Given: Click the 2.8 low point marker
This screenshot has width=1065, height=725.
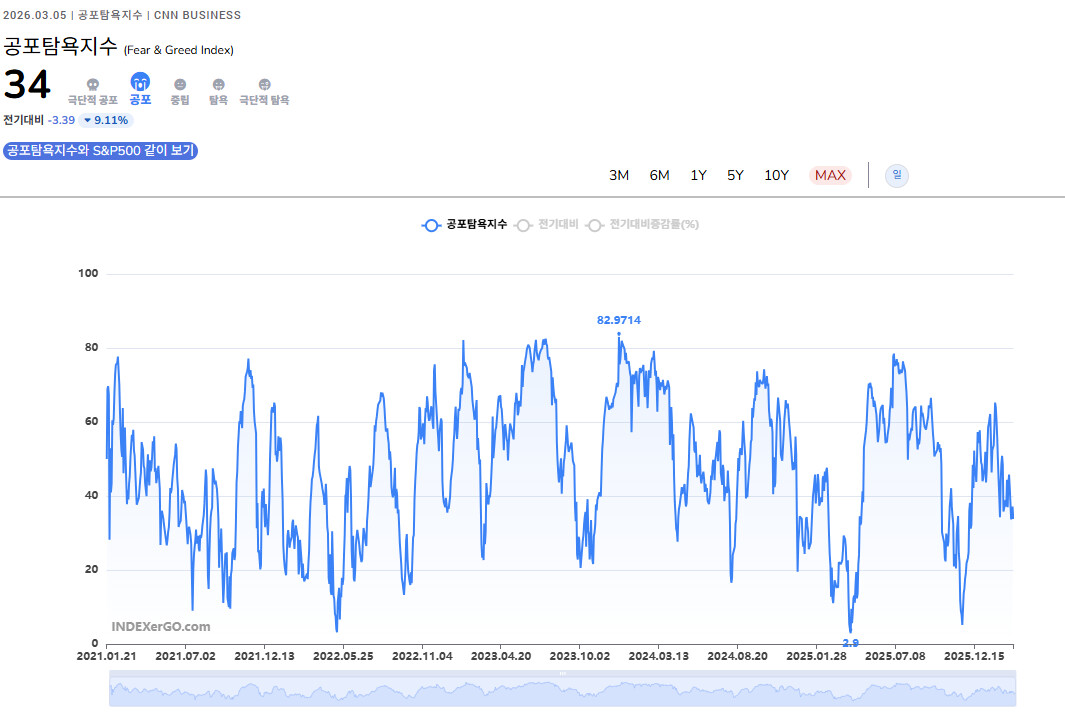Looking at the screenshot, I should click(851, 632).
